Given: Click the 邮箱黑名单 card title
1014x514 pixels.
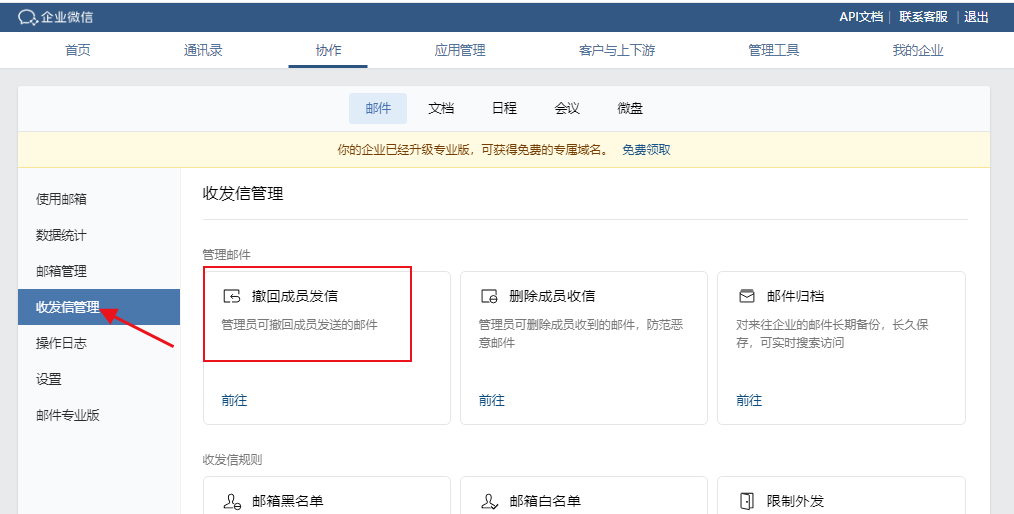Looking at the screenshot, I should 288,501.
